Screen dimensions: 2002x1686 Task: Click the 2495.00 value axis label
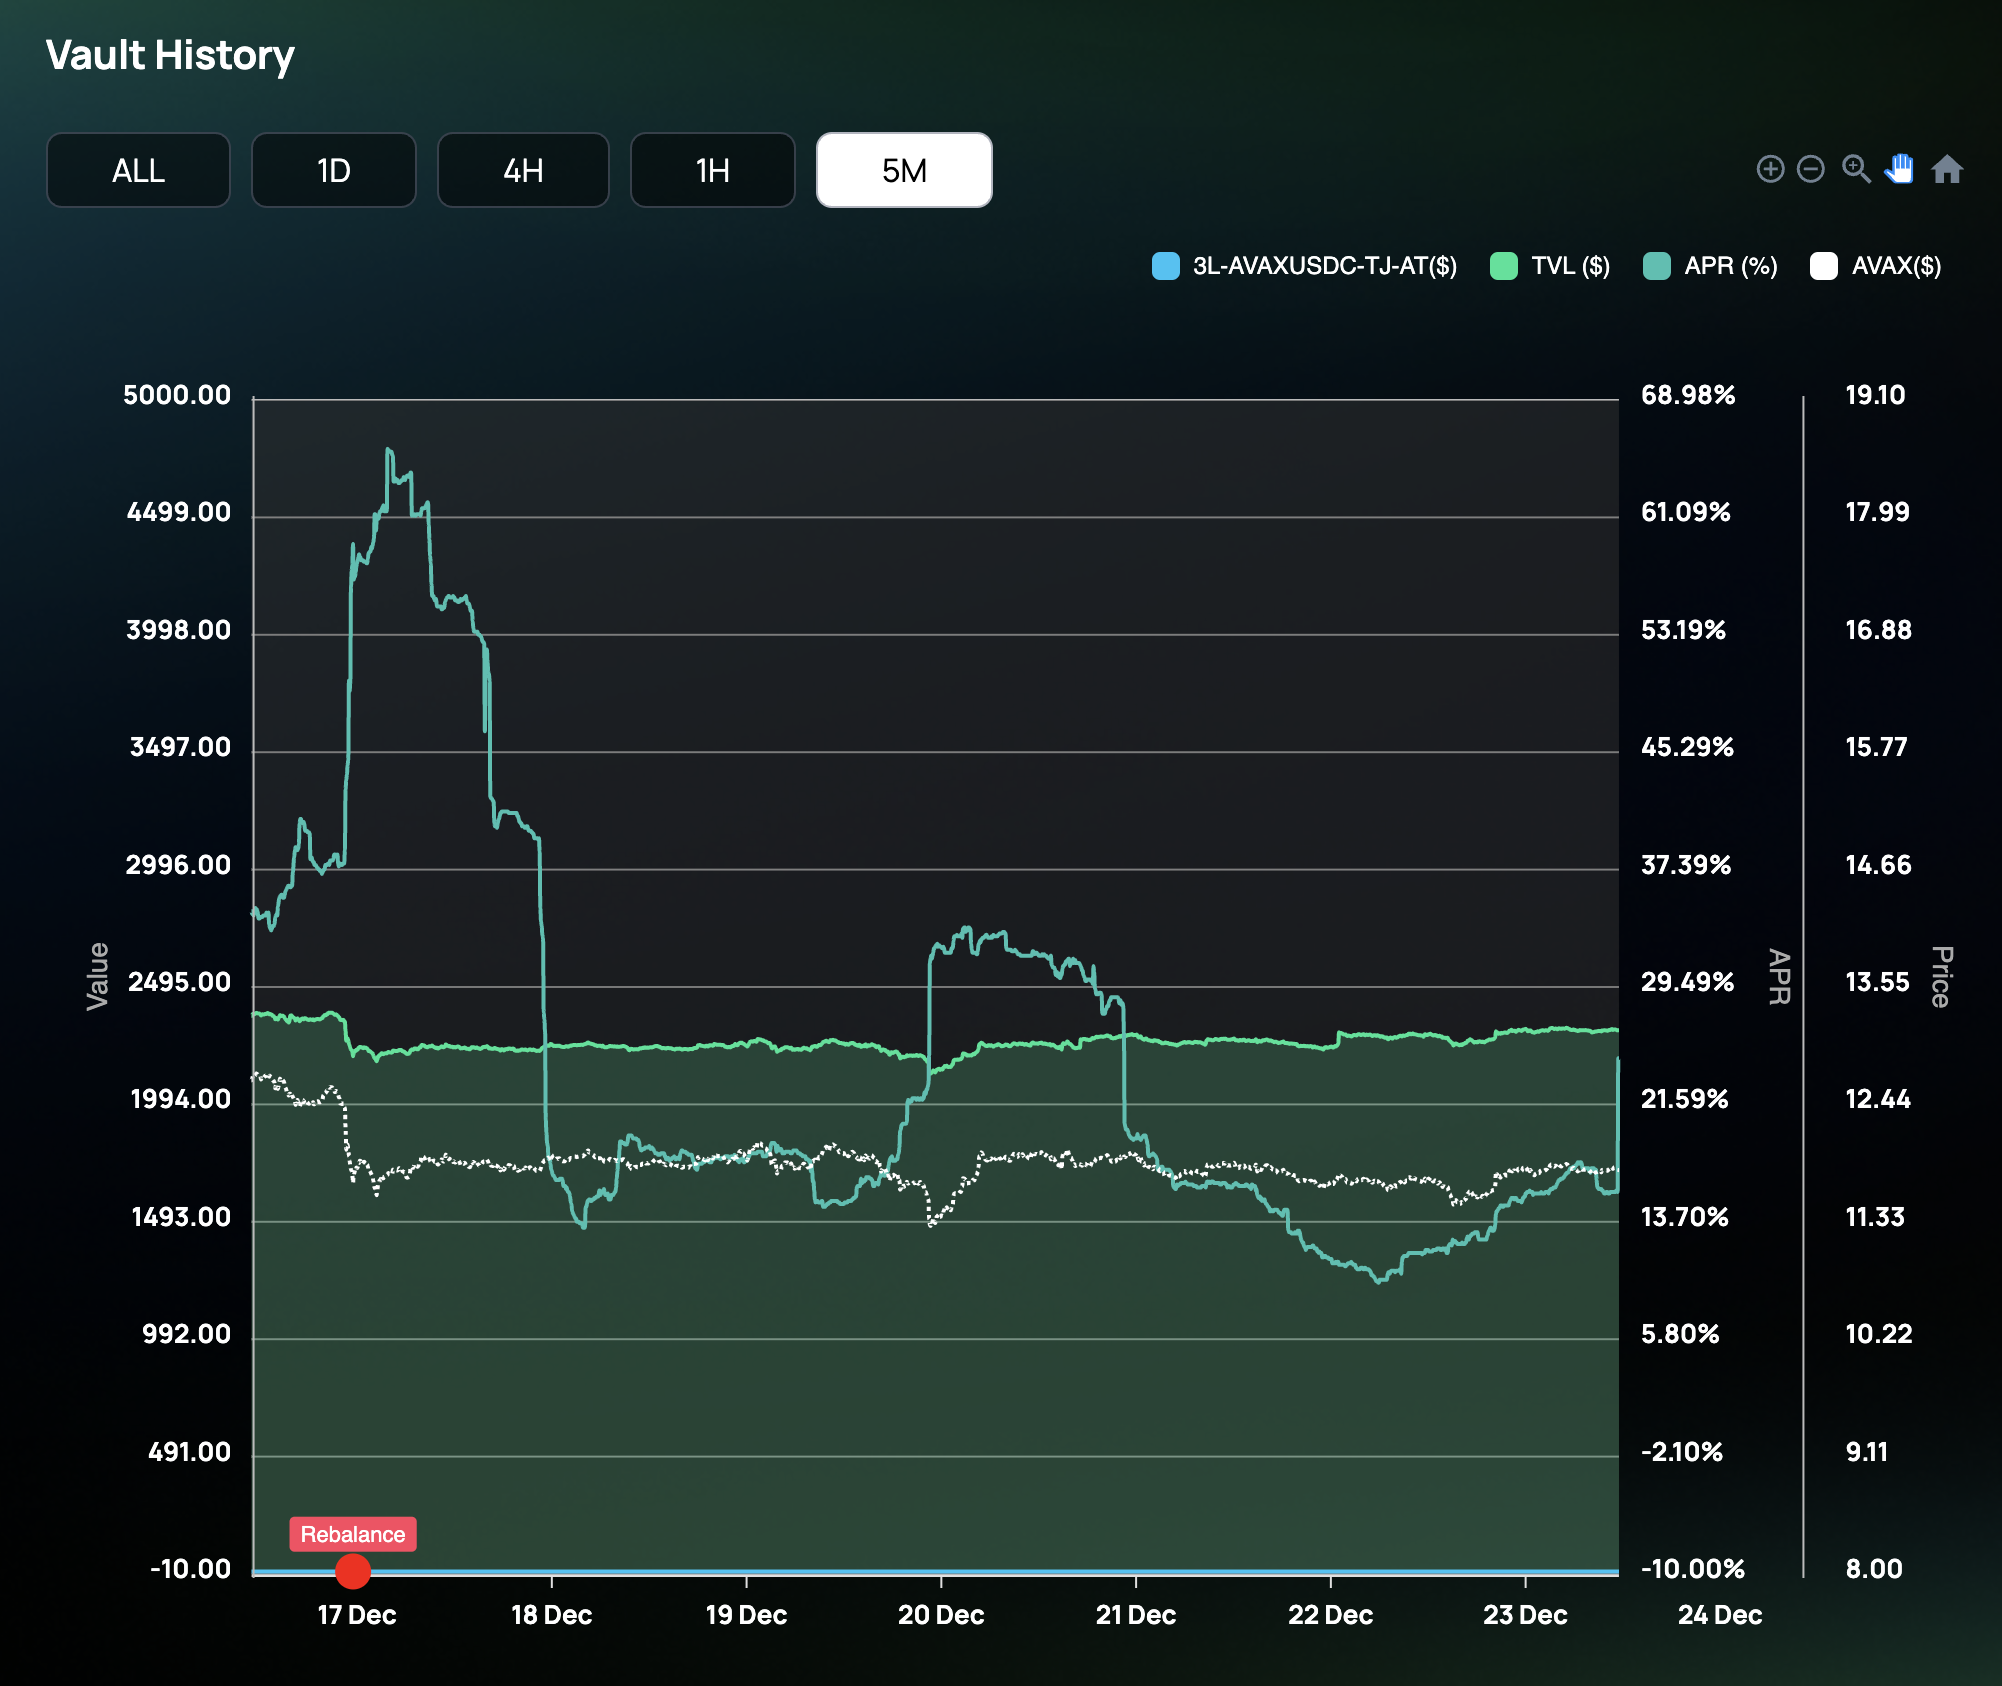tap(179, 982)
